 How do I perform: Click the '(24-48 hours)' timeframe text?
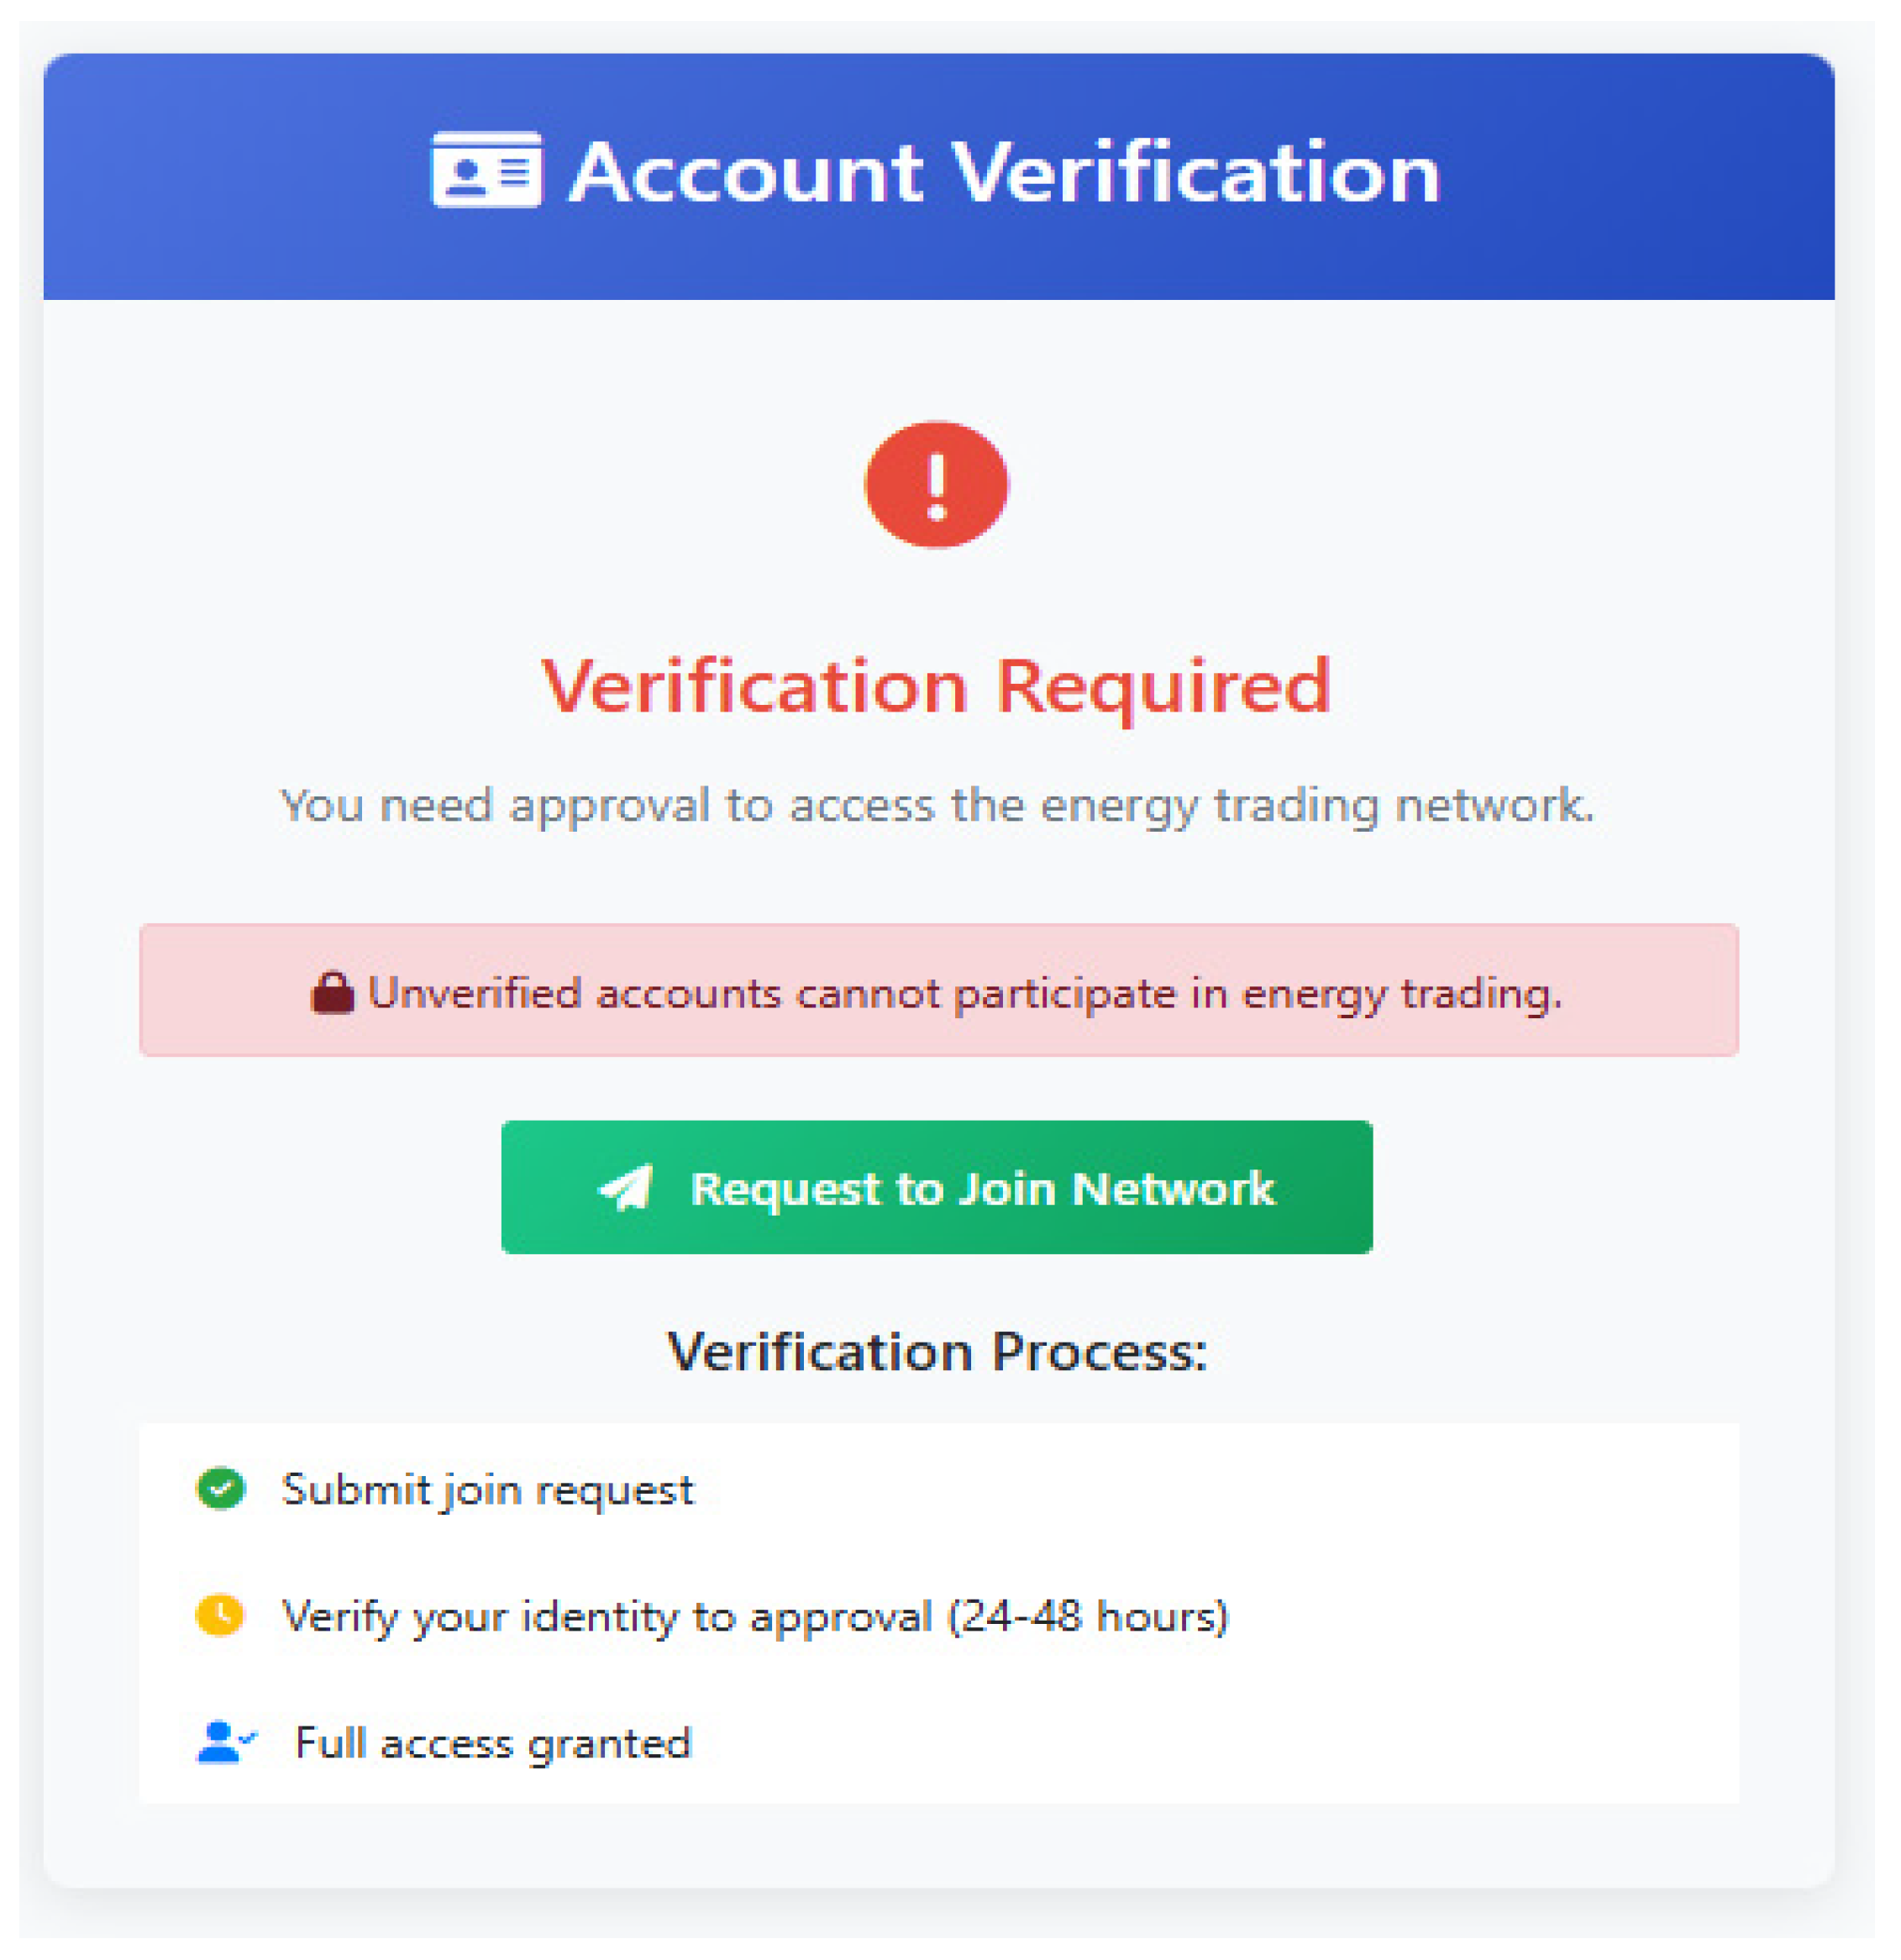pyautogui.click(x=1088, y=1616)
